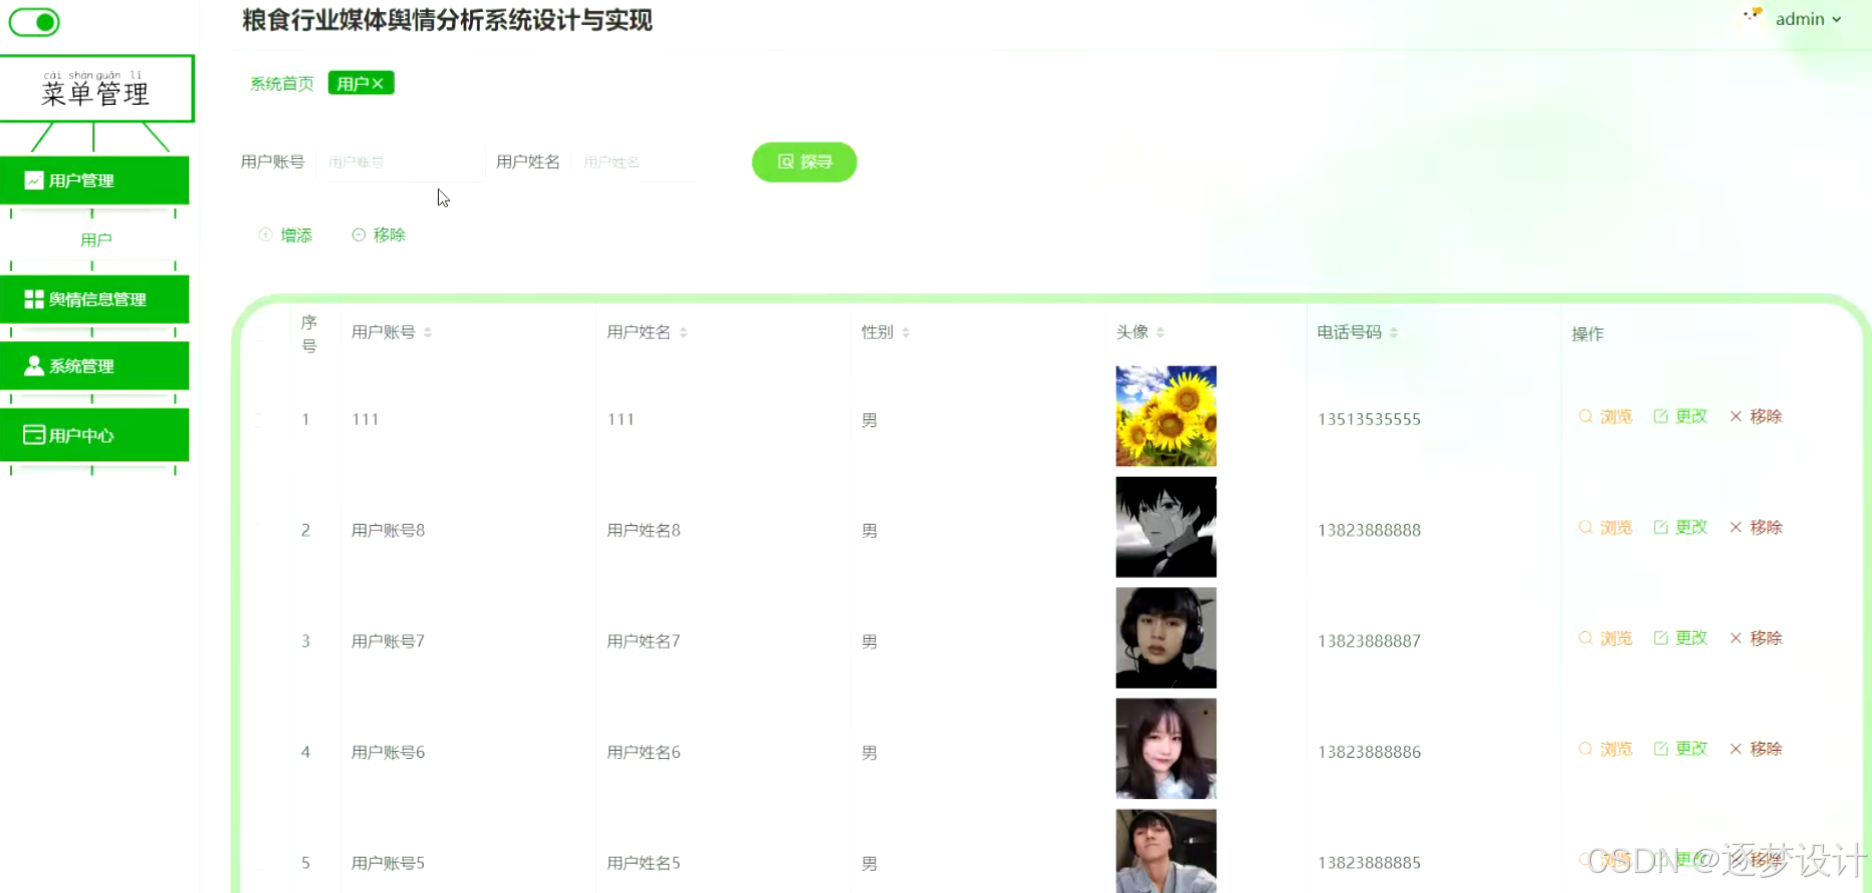Click the grid icon beside 舆情信息管理
This screenshot has width=1872, height=893.
[x=34, y=299]
